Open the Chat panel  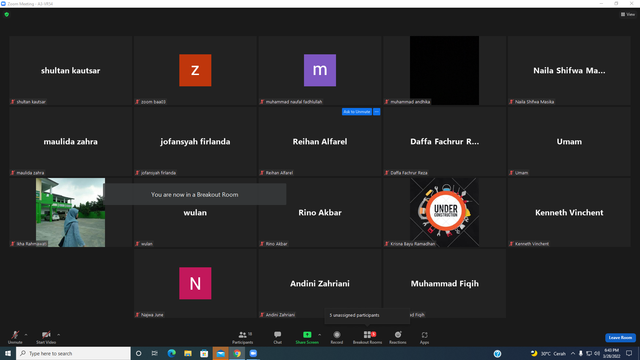pos(278,337)
